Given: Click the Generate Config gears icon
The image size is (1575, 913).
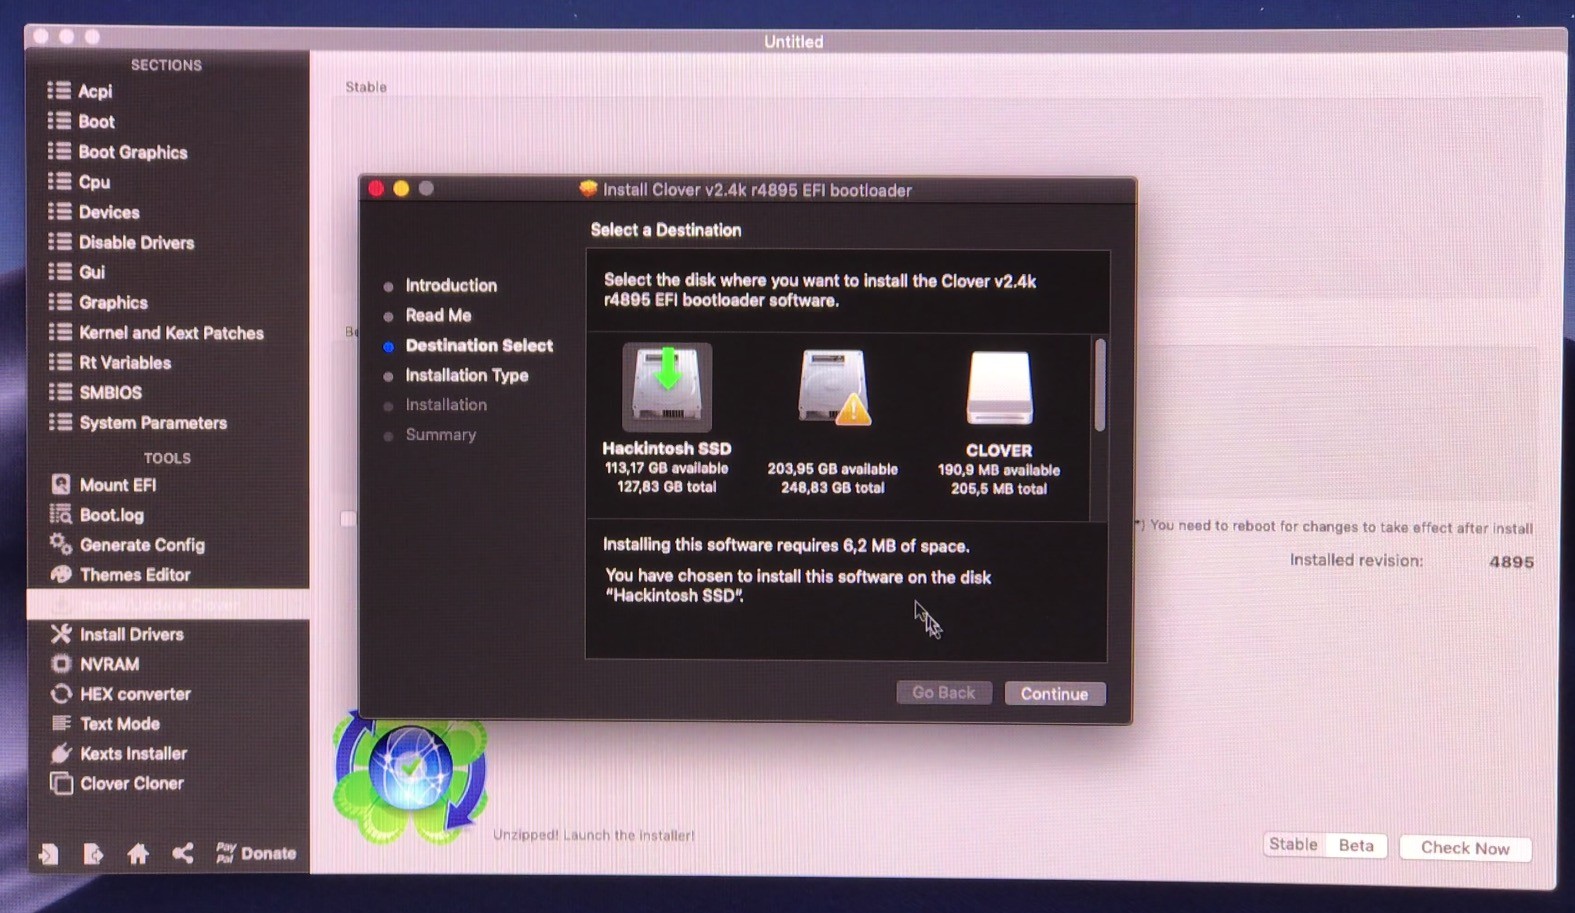Looking at the screenshot, I should click(61, 545).
